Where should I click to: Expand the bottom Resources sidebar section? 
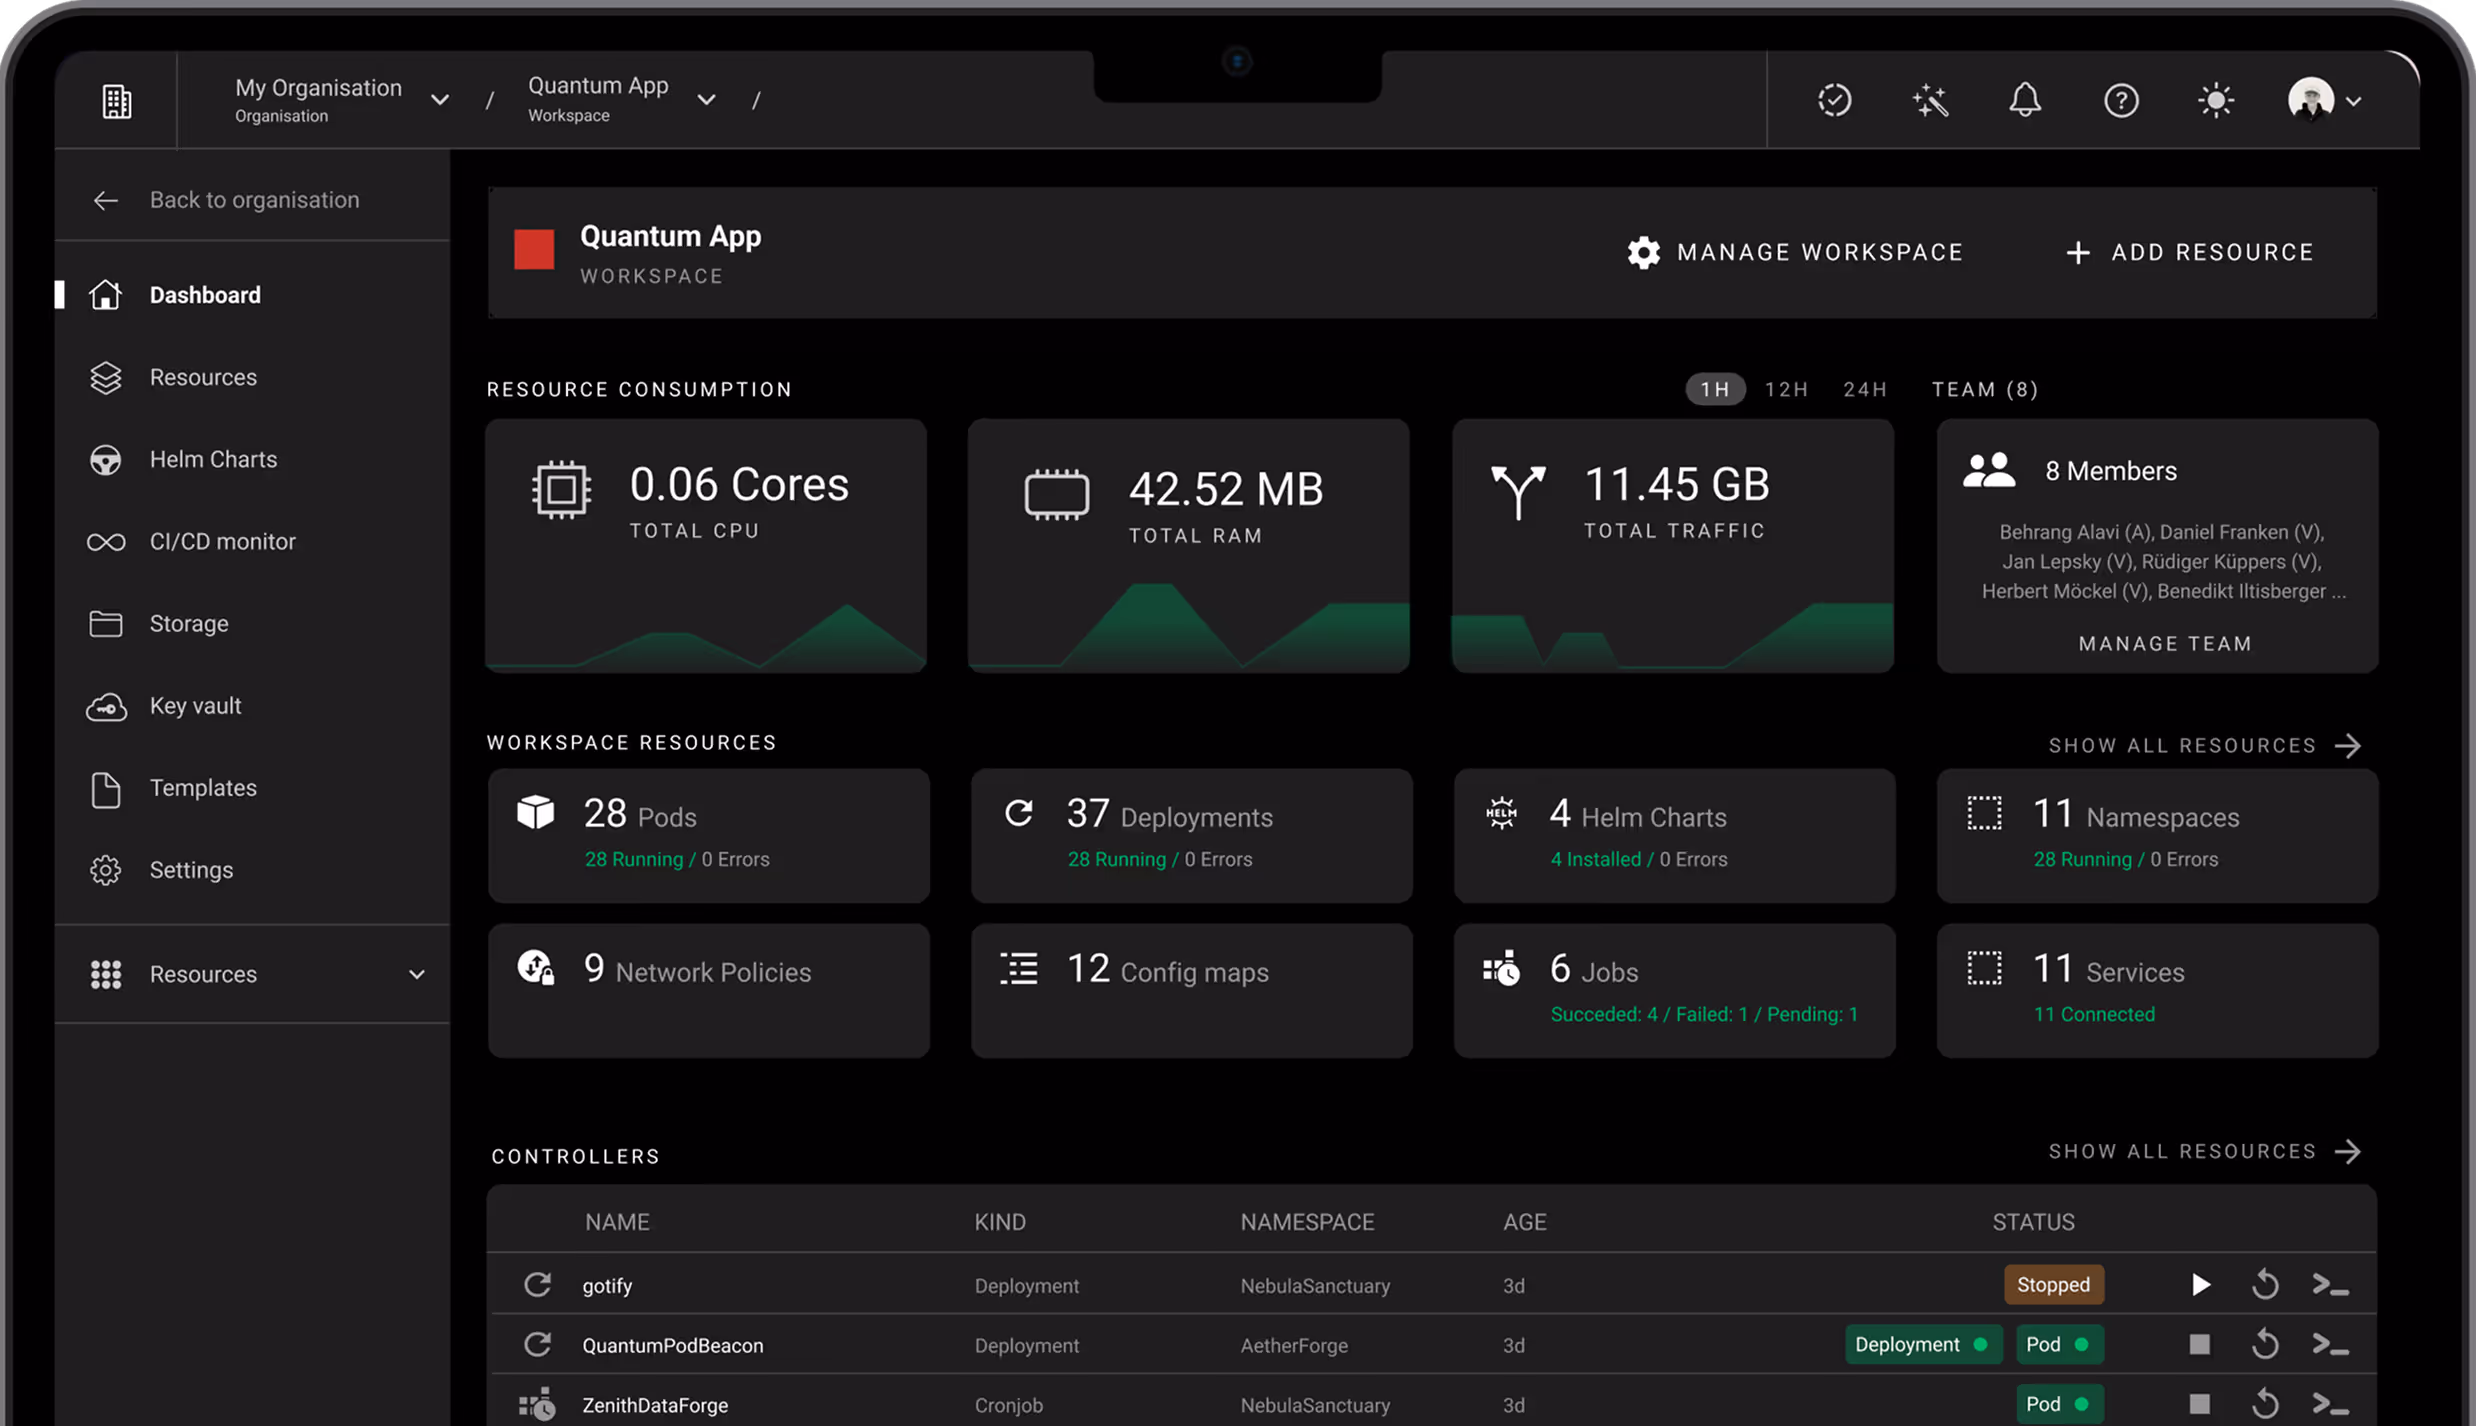pos(416,974)
